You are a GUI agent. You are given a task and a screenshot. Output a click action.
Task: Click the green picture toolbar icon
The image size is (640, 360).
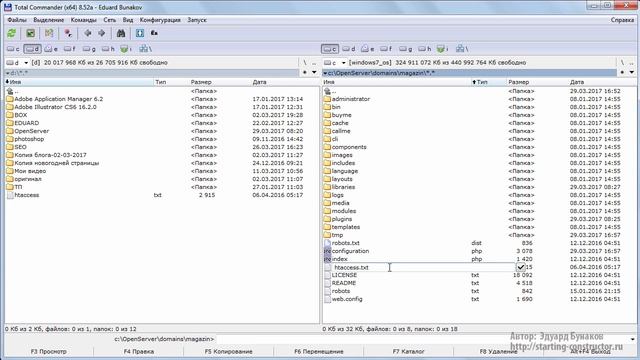30,33
